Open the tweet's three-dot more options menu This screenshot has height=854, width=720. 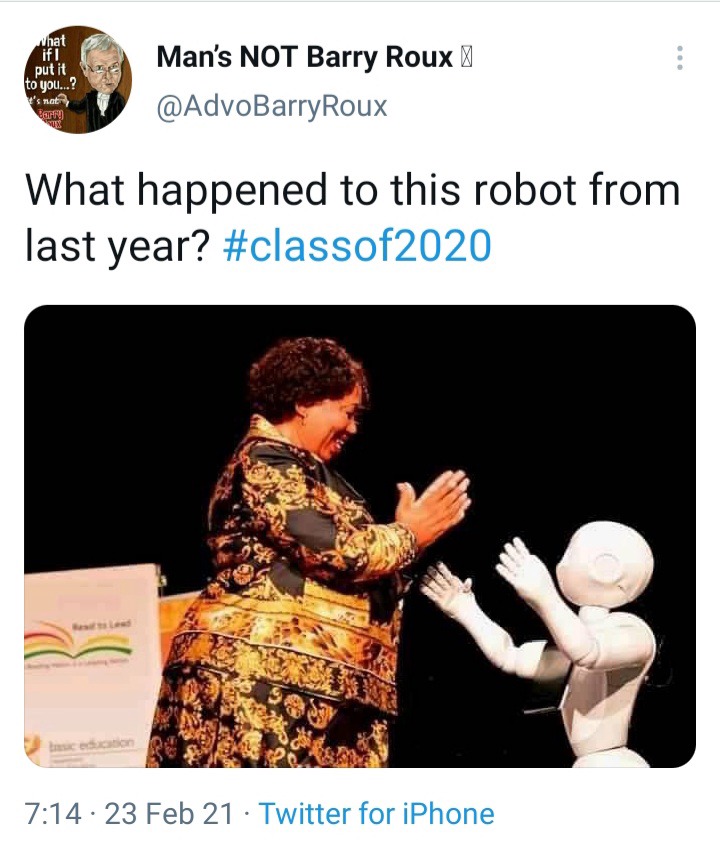(679, 58)
